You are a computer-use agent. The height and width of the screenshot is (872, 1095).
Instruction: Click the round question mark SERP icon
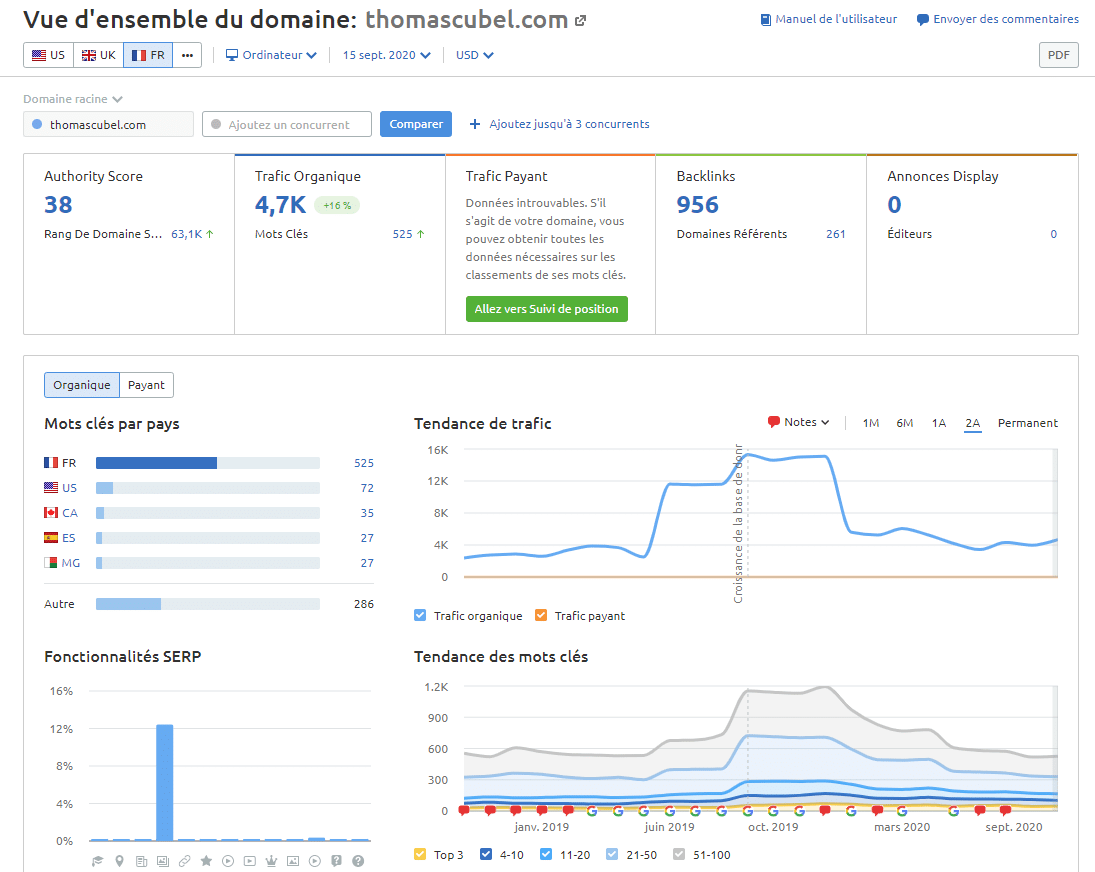tap(358, 861)
